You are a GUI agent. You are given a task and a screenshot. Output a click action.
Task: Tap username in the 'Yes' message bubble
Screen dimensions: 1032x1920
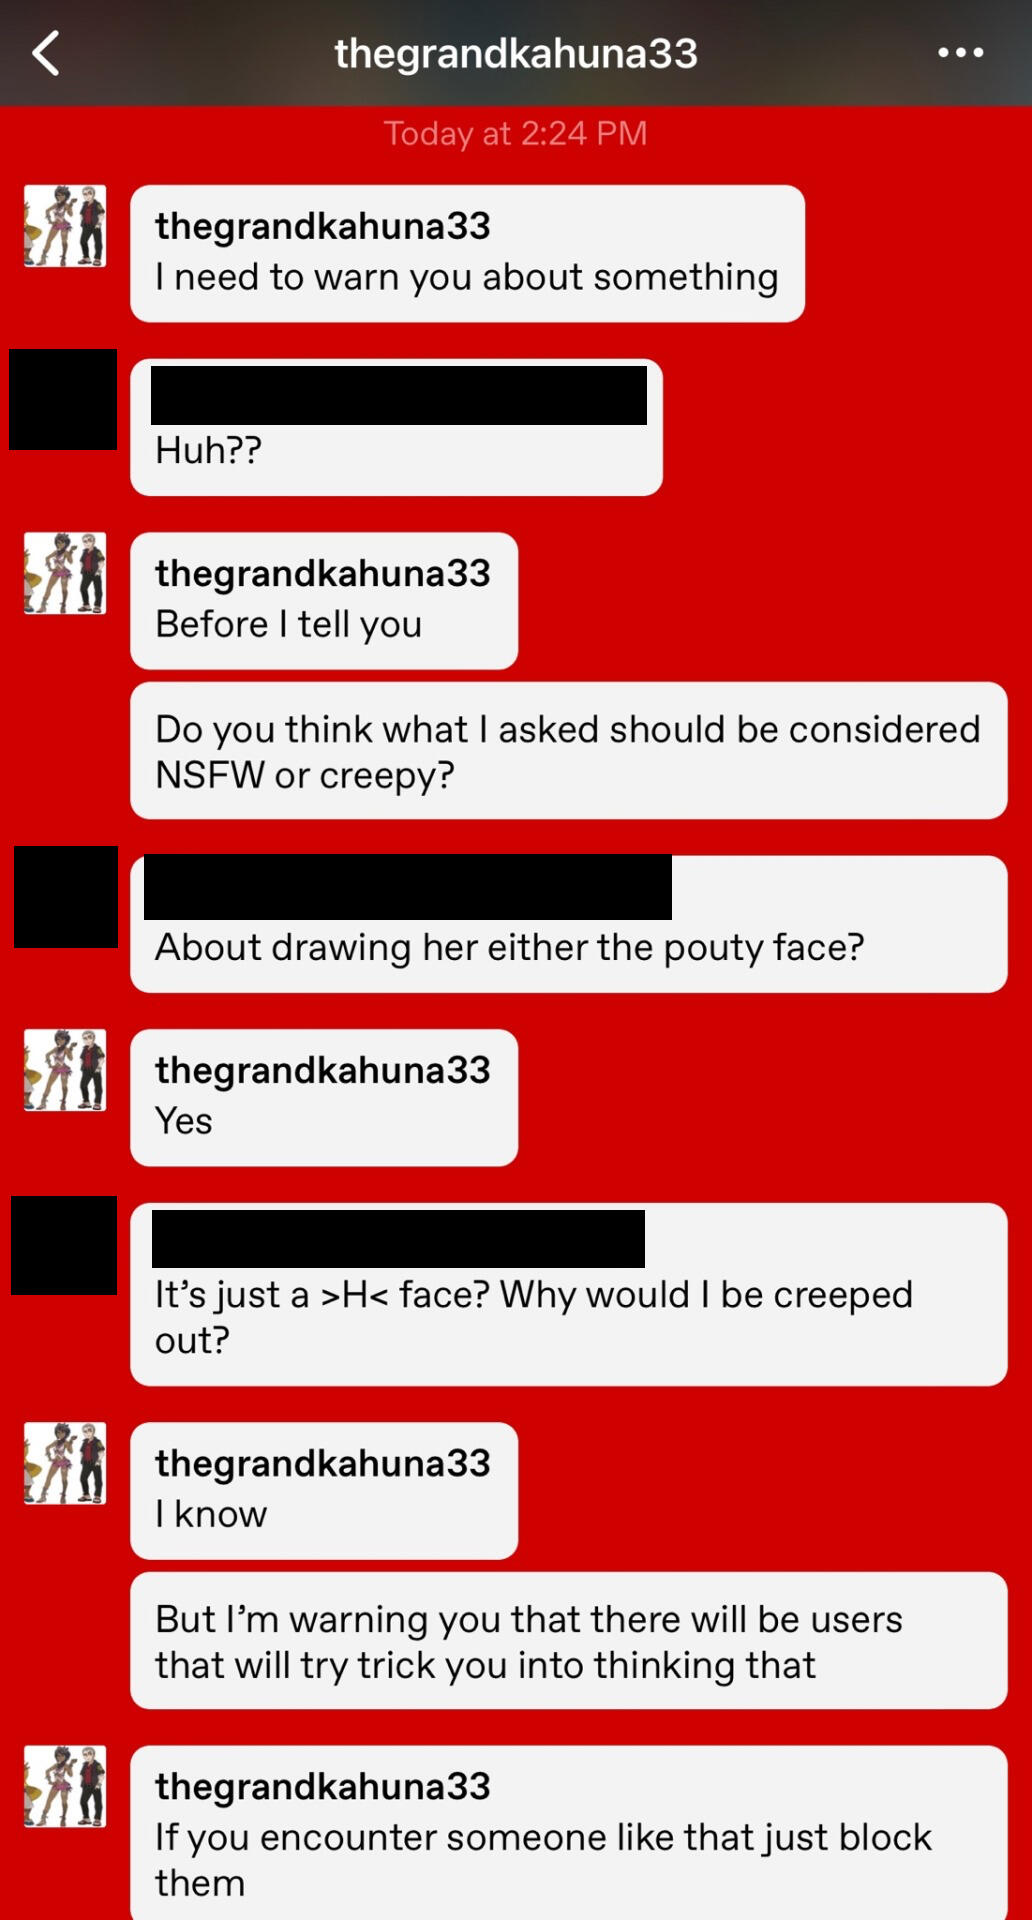point(323,1070)
